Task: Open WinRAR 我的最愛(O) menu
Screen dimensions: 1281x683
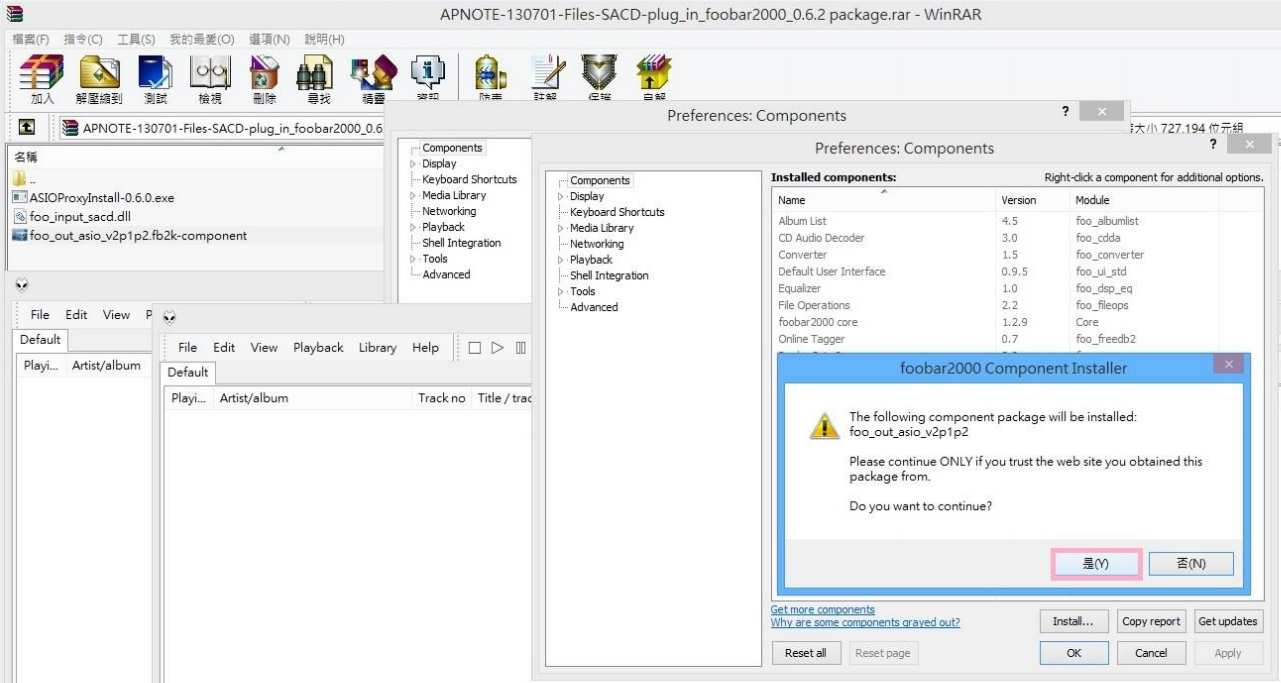Action: pyautogui.click(x=202, y=39)
